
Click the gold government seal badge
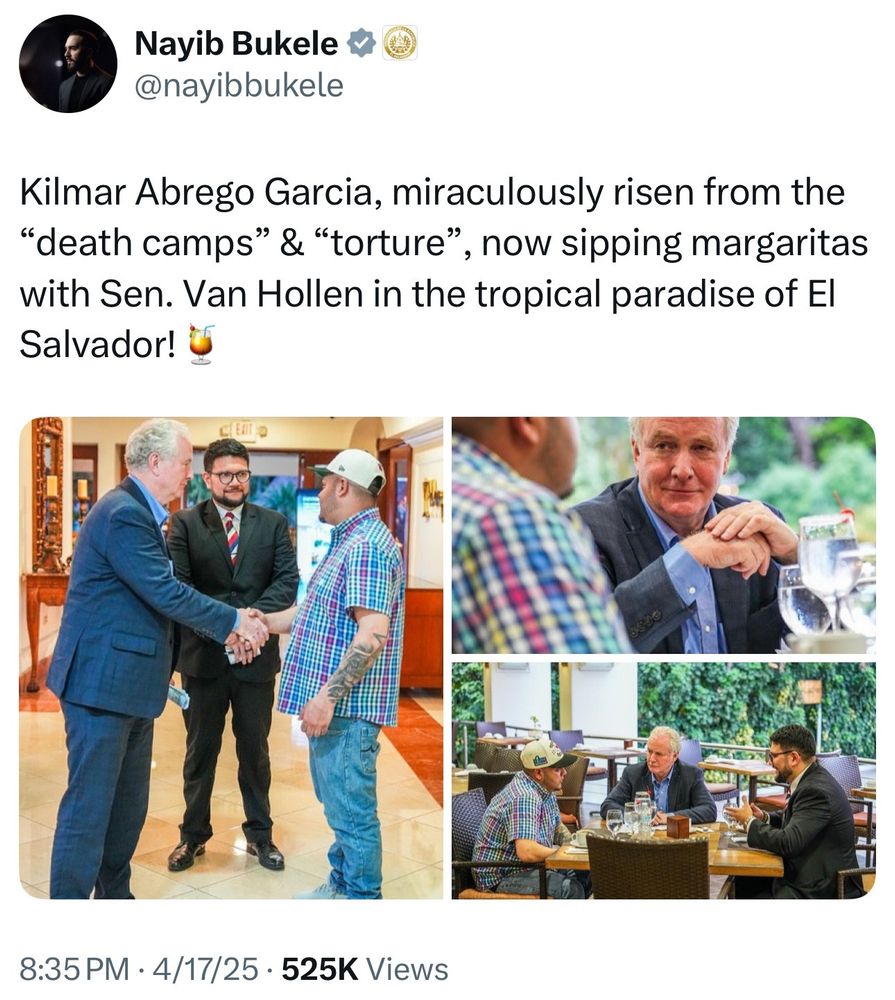point(400,43)
